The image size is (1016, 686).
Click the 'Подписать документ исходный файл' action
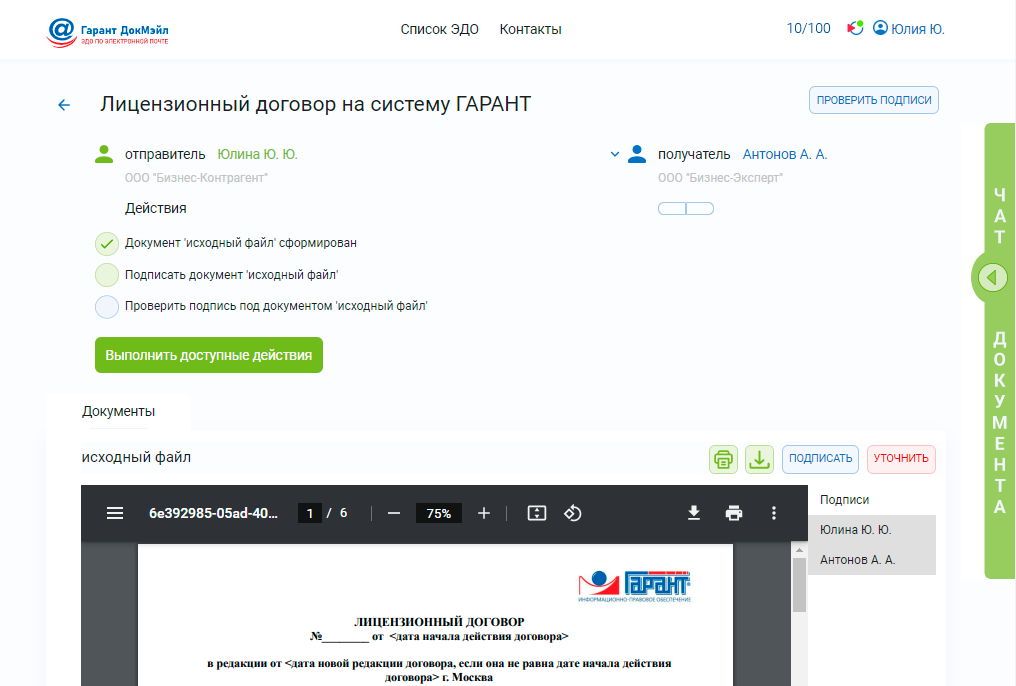coord(231,275)
